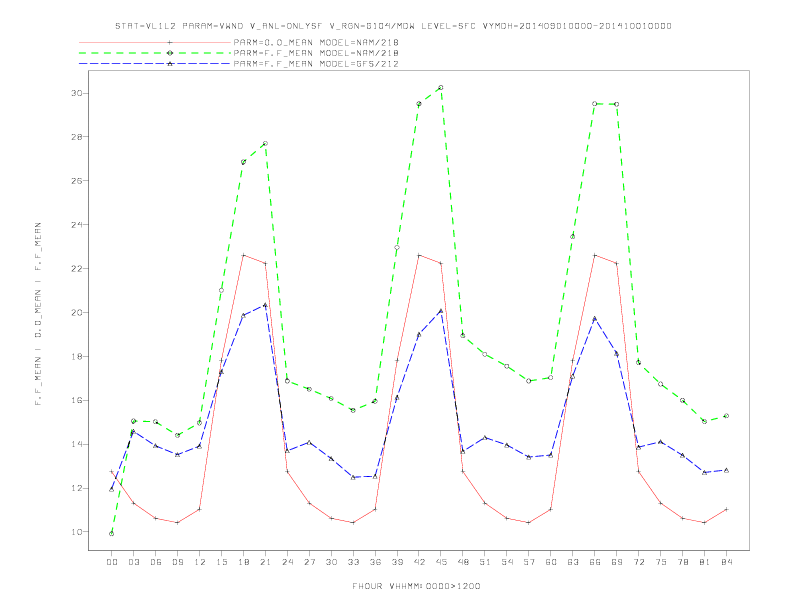Click the x-axis title FHOUR VHHMM:0000>1200
Image resolution: width=792 pixels, height=612 pixels.
[x=416, y=586]
